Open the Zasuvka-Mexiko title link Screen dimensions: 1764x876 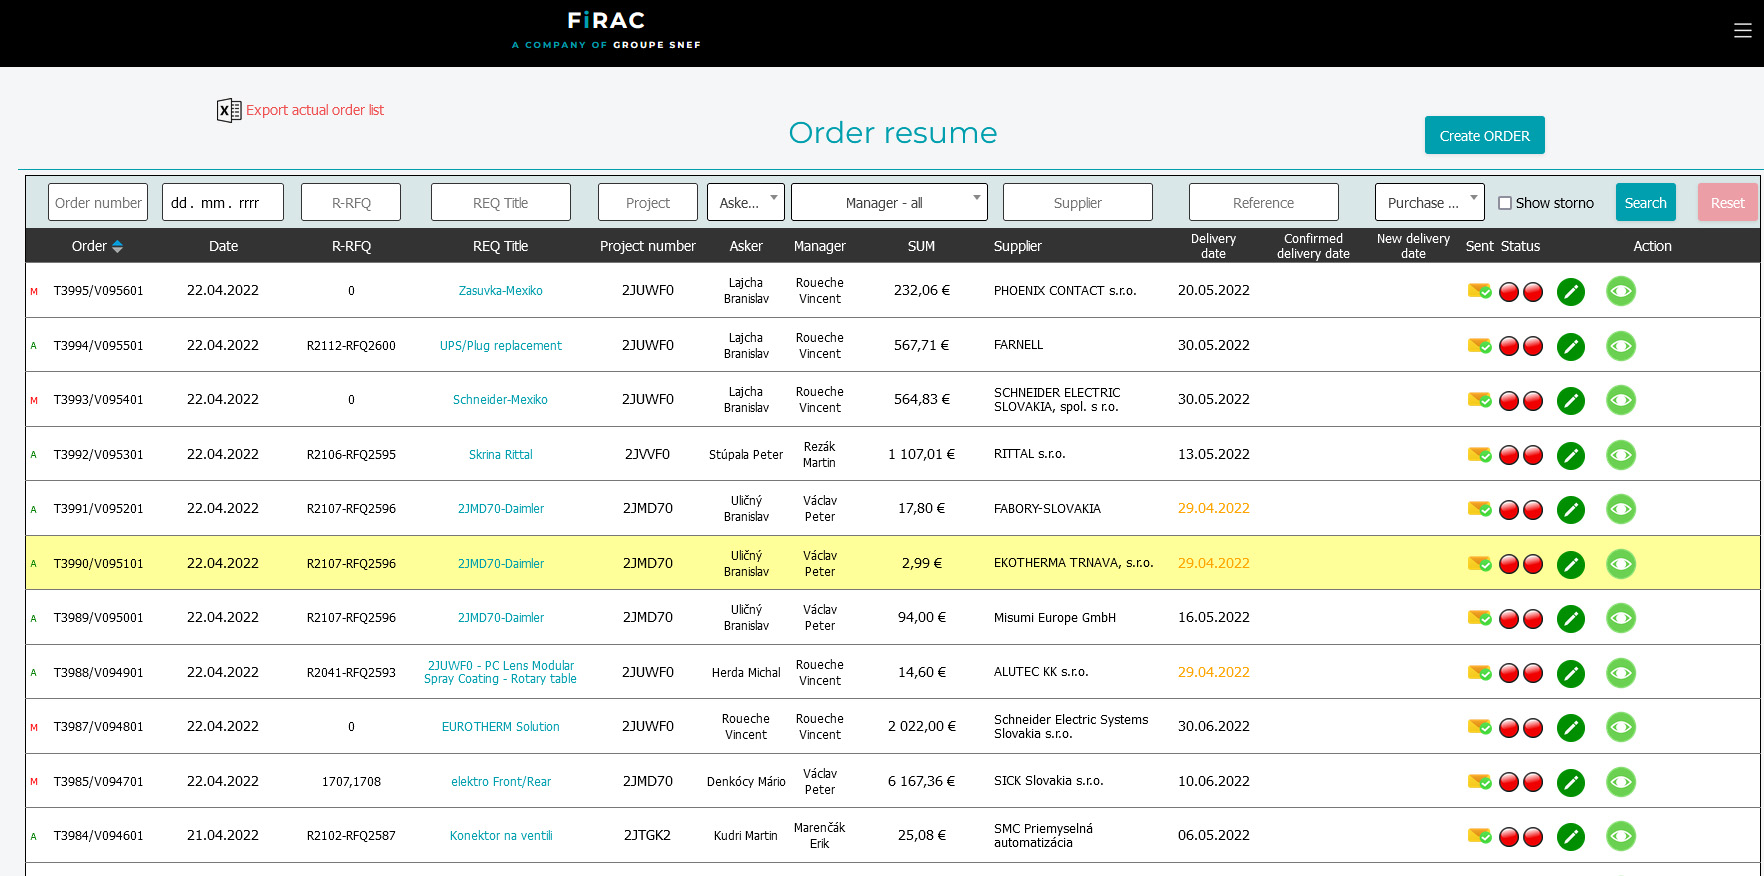(x=500, y=291)
